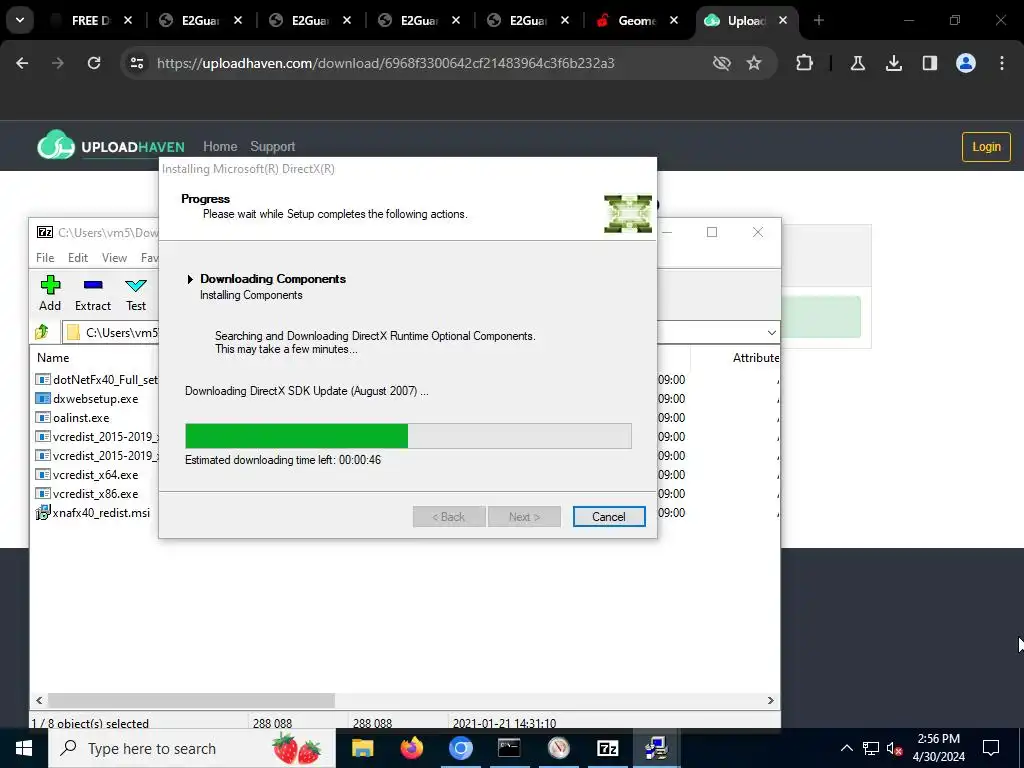Click DirectX download progress bar
Screen dimensions: 1024x768
[408, 436]
